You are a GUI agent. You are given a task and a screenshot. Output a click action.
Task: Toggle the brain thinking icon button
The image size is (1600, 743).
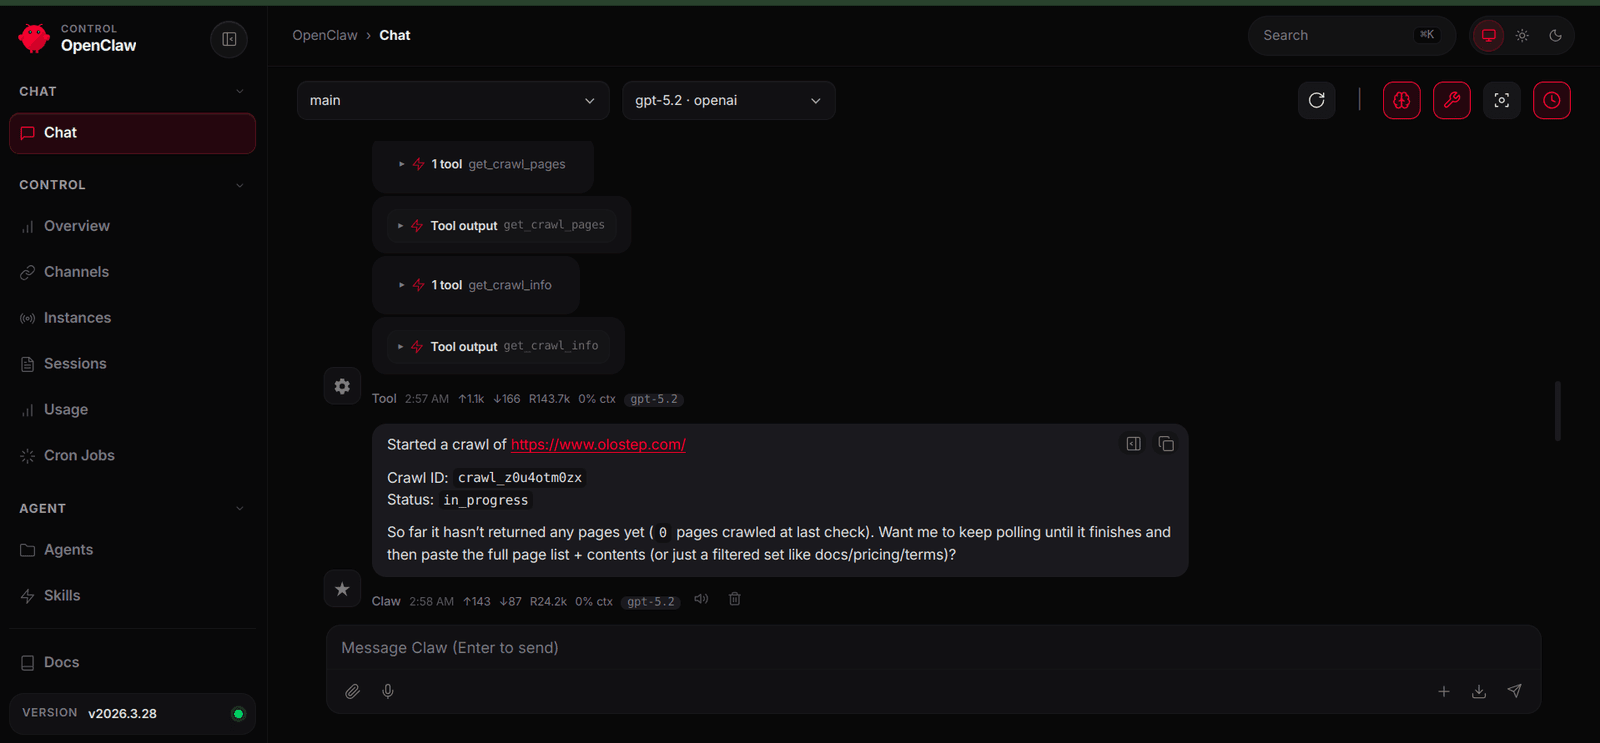click(1402, 100)
